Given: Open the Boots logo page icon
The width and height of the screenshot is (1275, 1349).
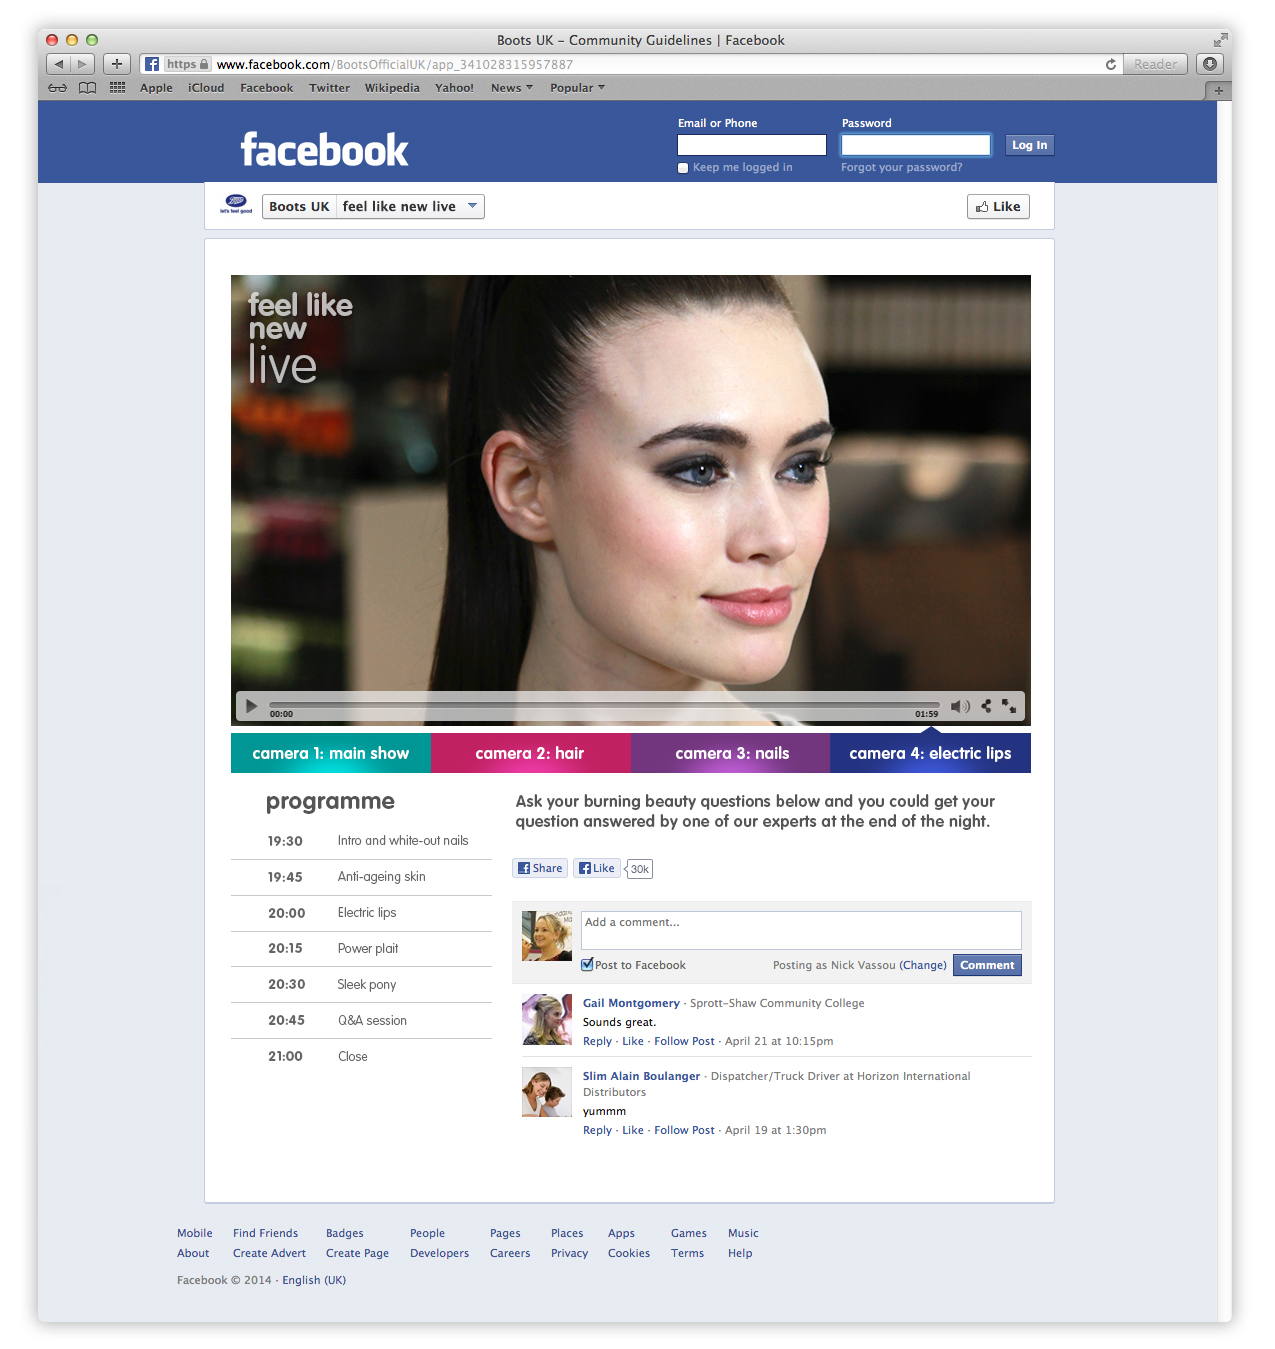Looking at the screenshot, I should click(x=236, y=204).
